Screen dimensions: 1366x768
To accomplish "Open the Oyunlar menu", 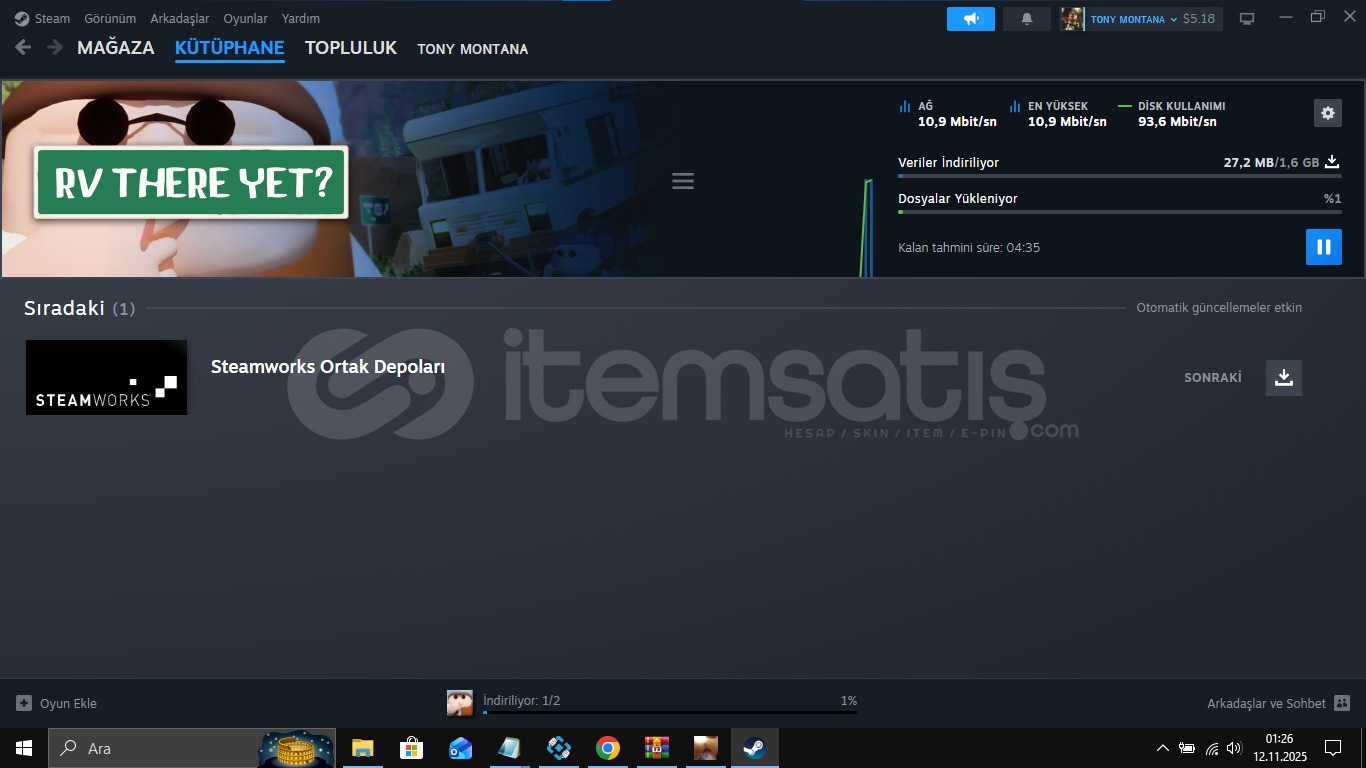I will point(246,19).
